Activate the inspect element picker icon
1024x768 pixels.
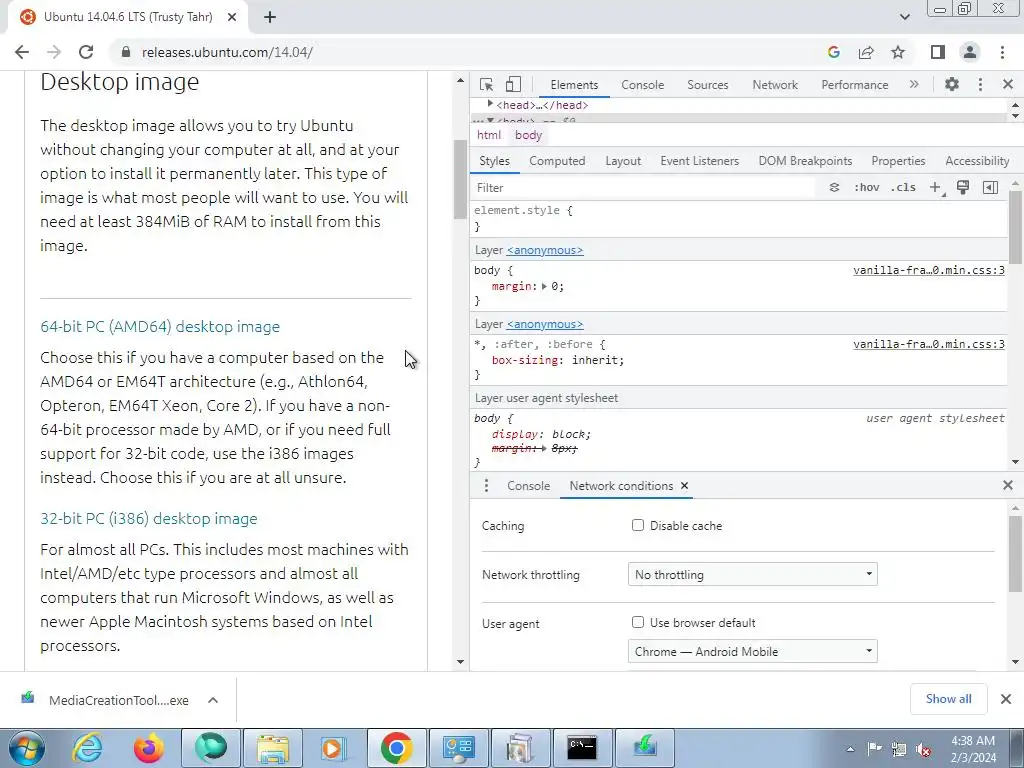pos(486,84)
